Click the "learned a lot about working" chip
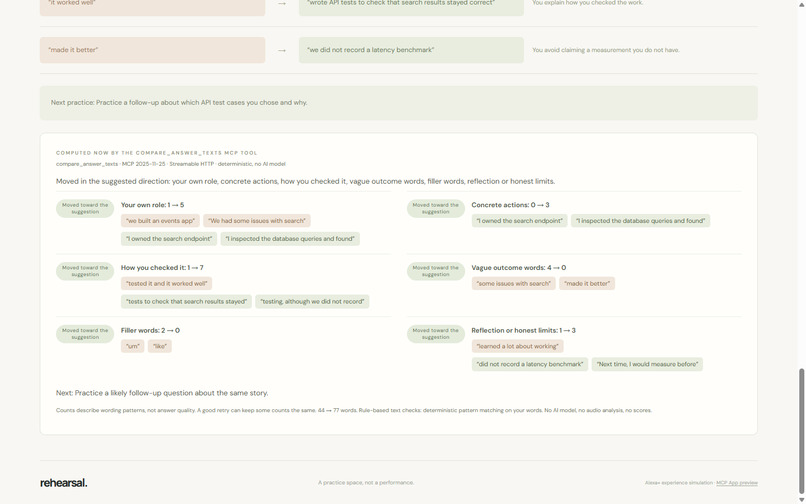 point(518,346)
